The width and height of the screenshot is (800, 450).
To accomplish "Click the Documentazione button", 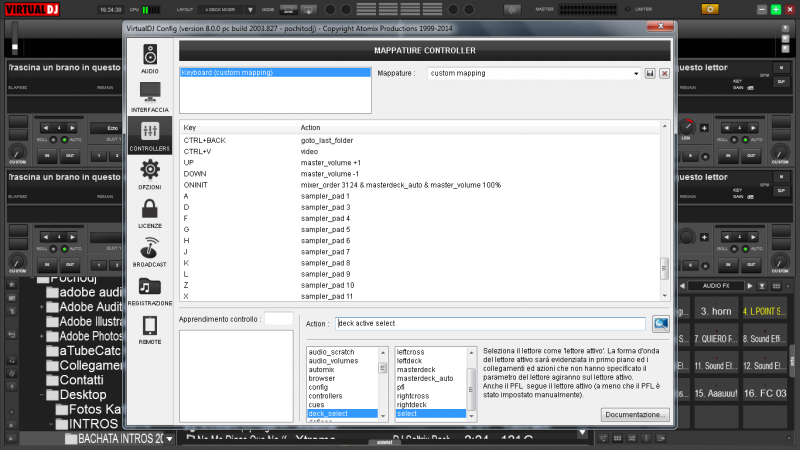I will (635, 414).
